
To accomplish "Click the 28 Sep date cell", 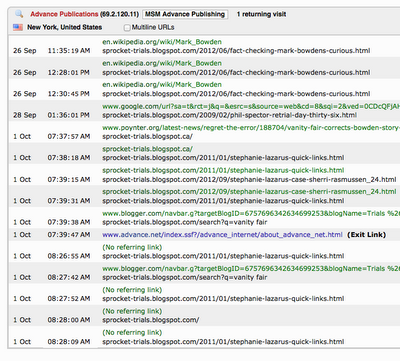I will point(25,115).
